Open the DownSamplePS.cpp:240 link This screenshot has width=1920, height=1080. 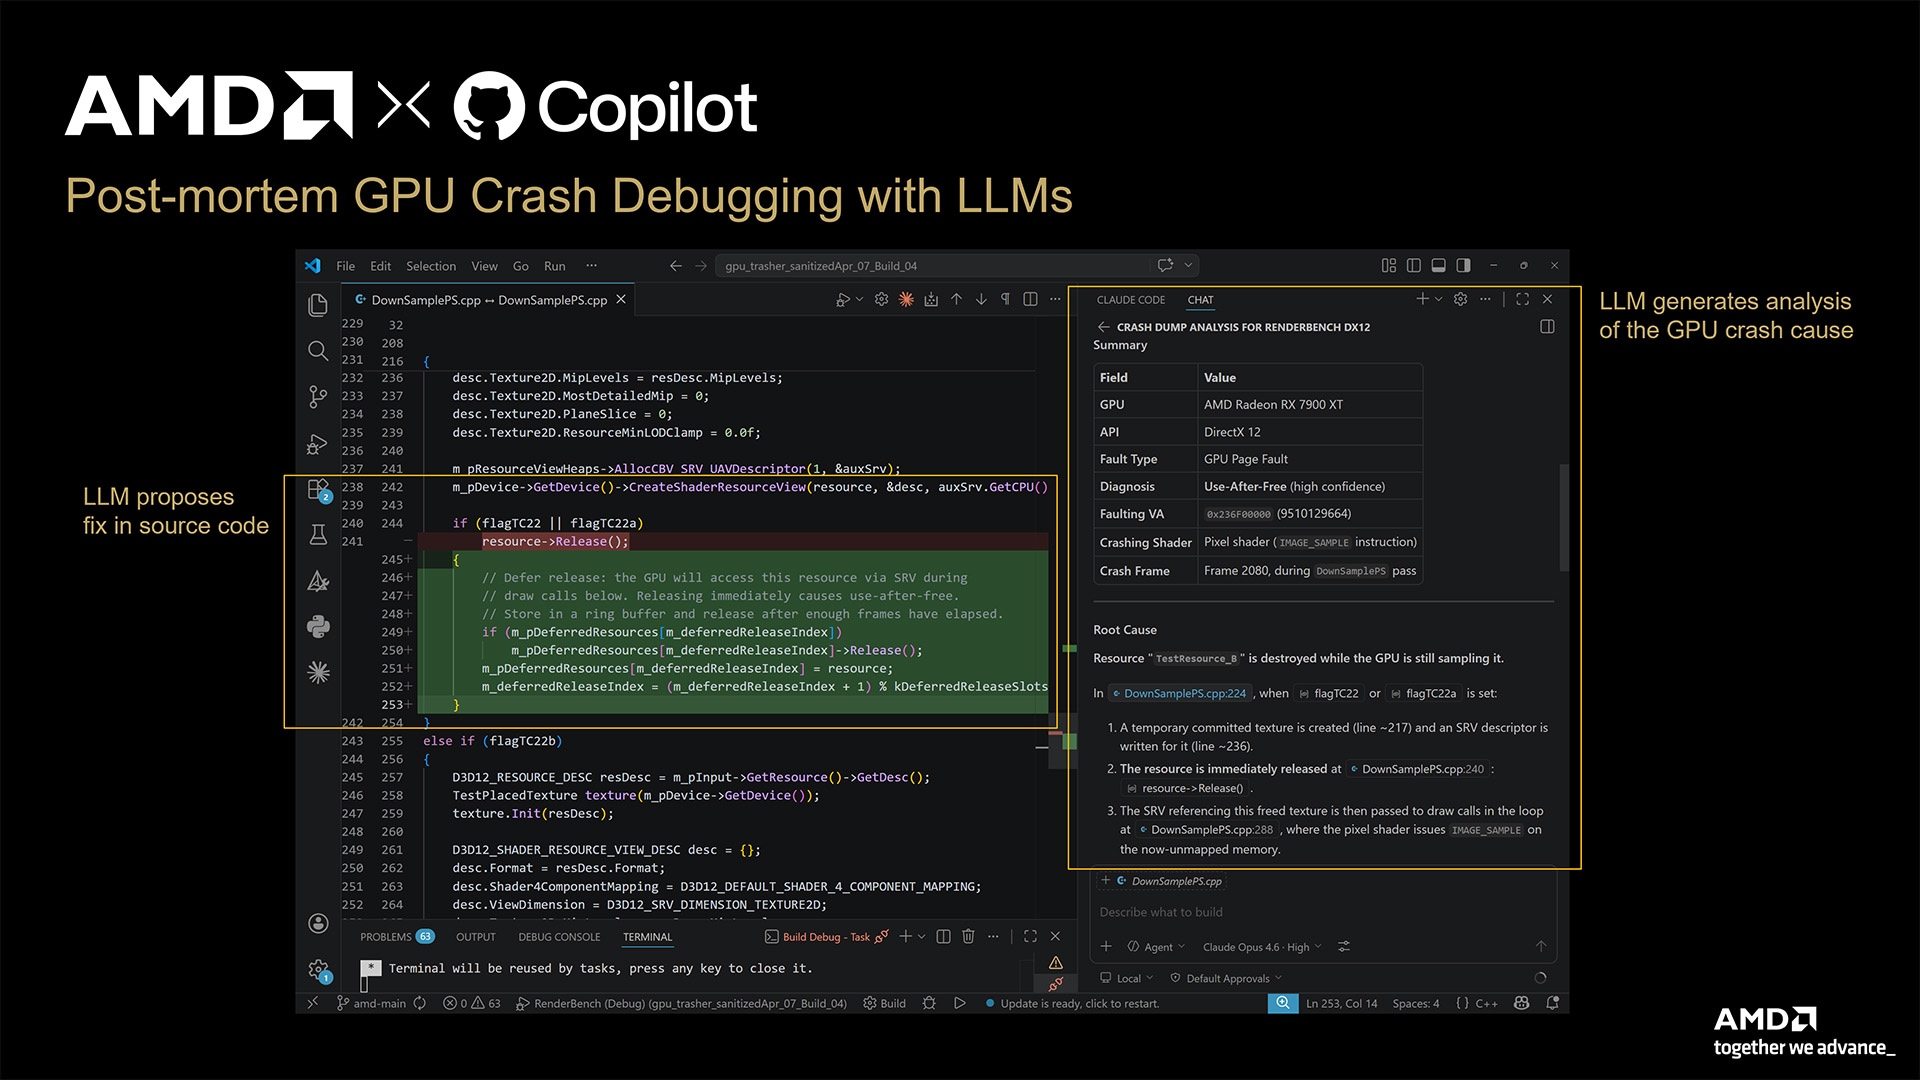[1417, 769]
